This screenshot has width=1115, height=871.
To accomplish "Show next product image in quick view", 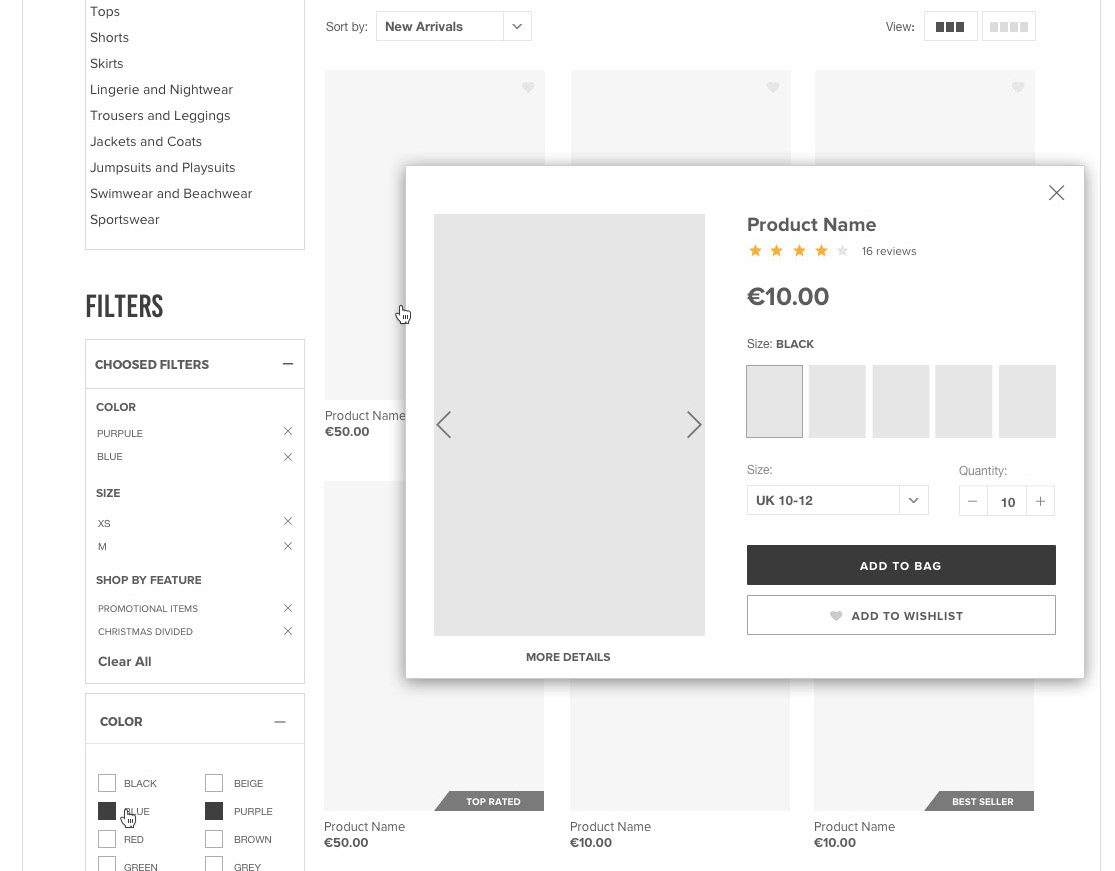I will click(x=694, y=424).
